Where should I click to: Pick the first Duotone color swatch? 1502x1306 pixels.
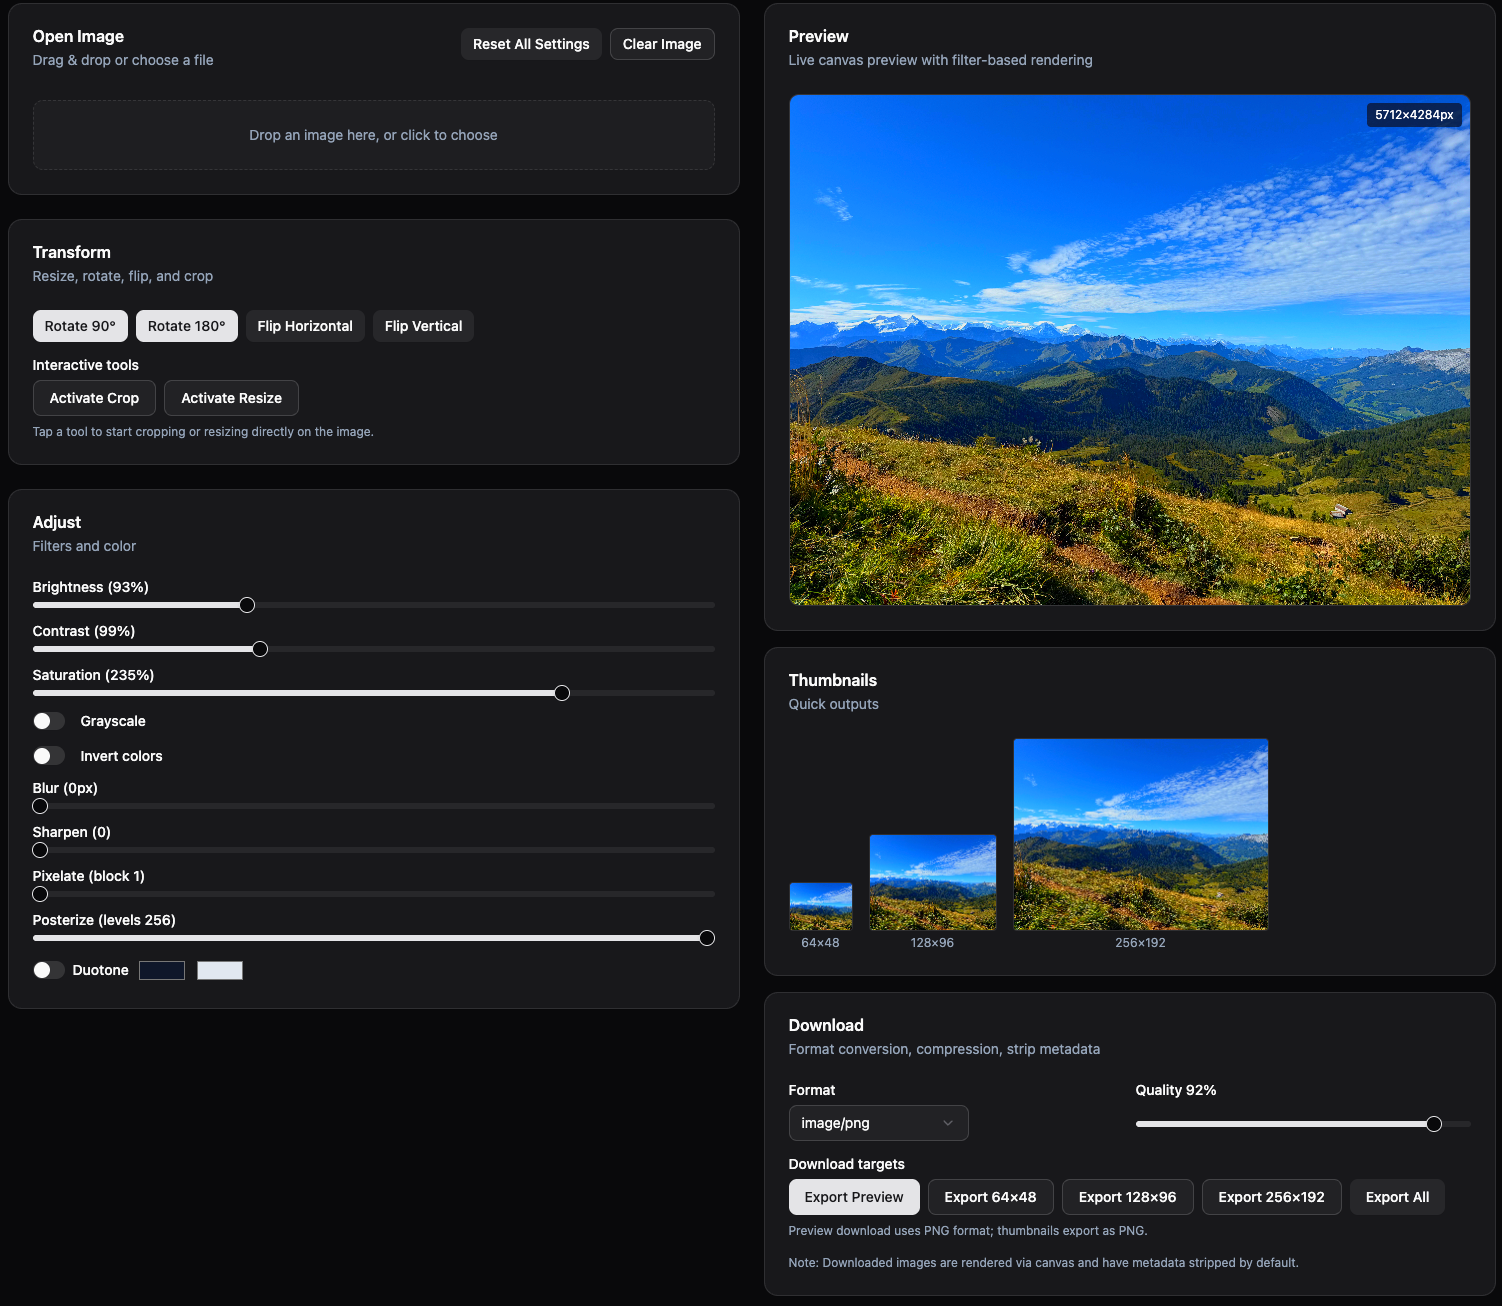pos(161,969)
